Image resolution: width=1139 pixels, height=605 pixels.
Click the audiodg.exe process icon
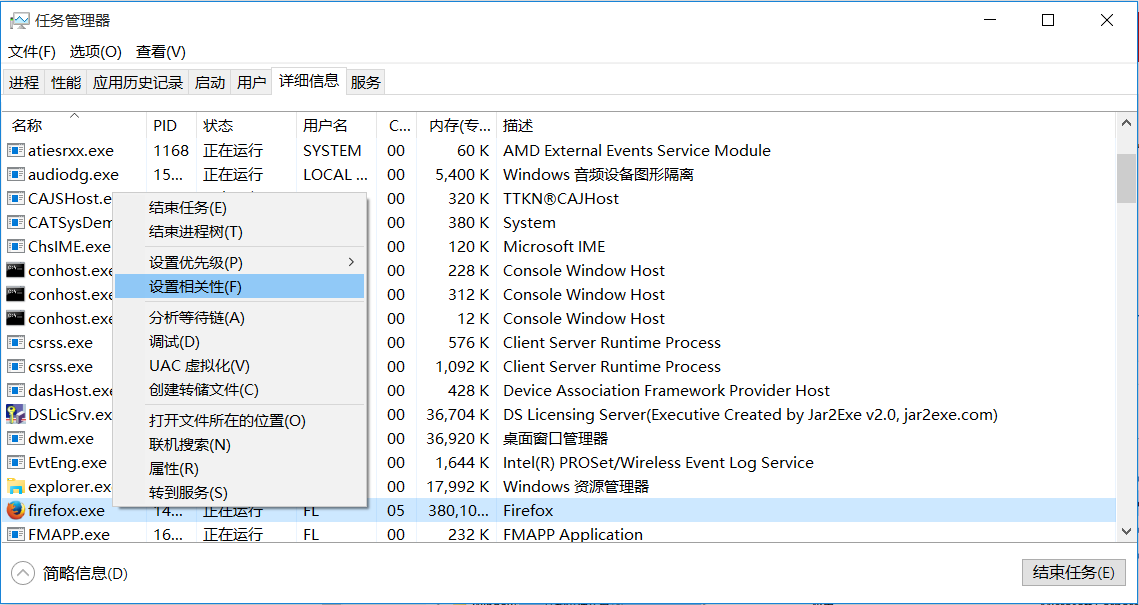15,174
